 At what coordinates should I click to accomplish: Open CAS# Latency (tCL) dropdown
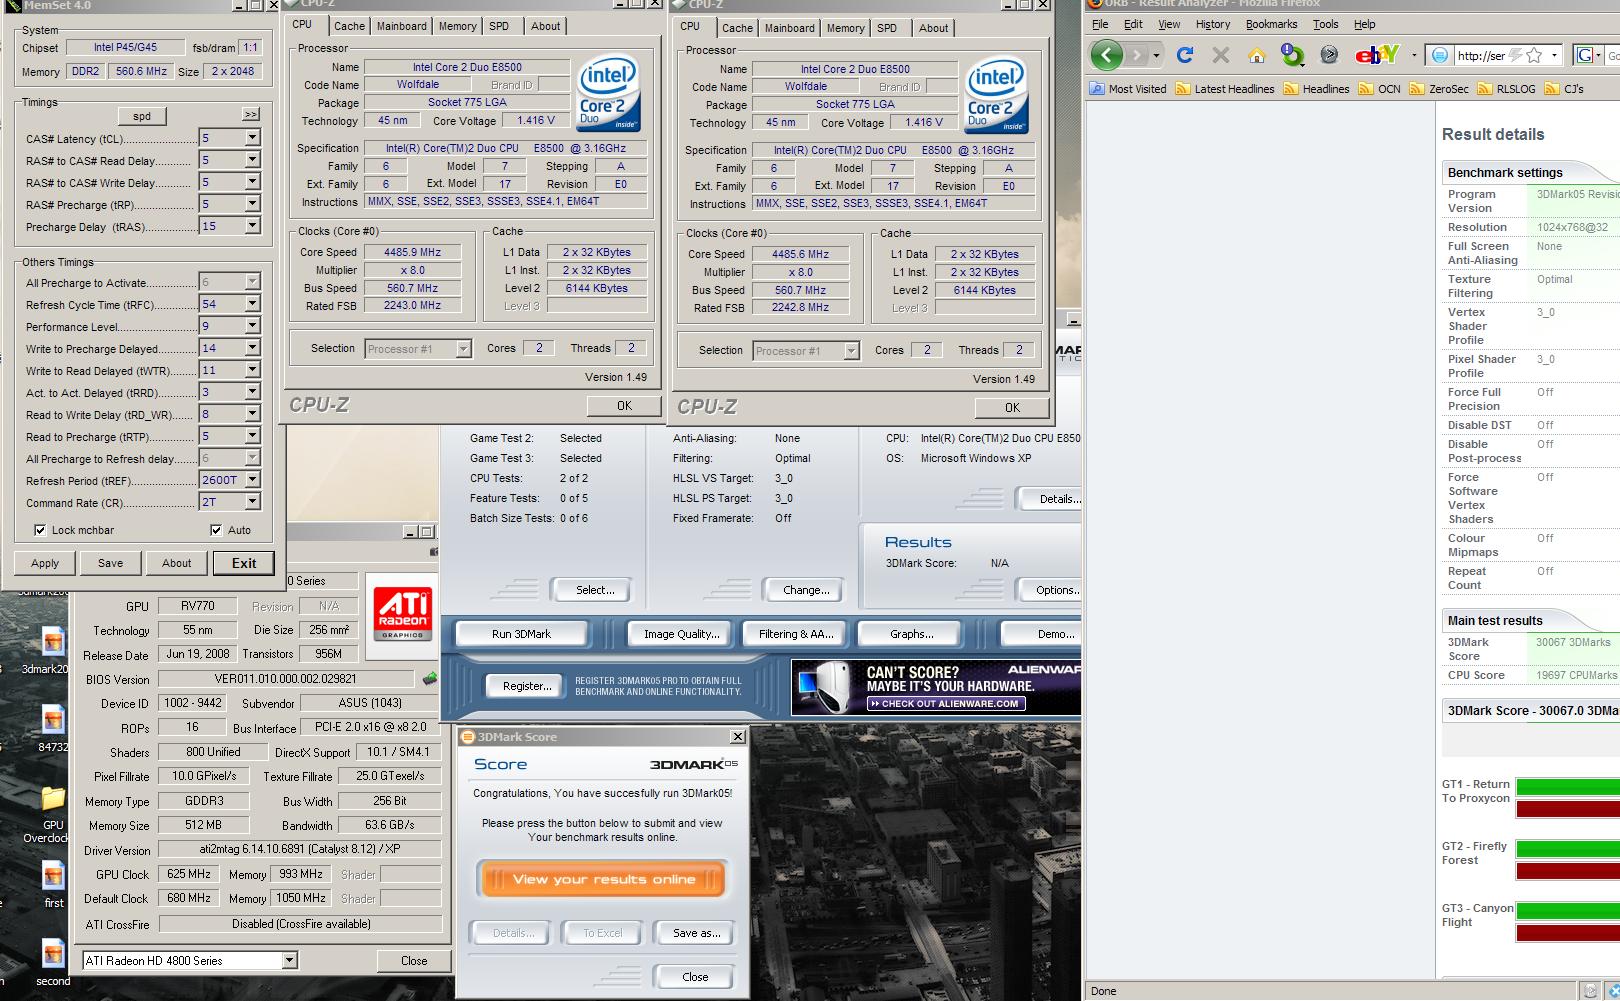click(252, 138)
